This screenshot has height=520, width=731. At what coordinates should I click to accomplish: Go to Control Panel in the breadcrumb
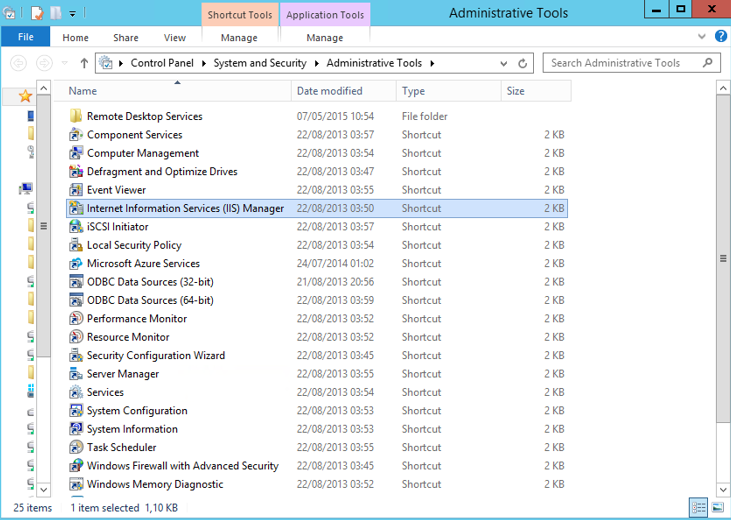pos(162,63)
